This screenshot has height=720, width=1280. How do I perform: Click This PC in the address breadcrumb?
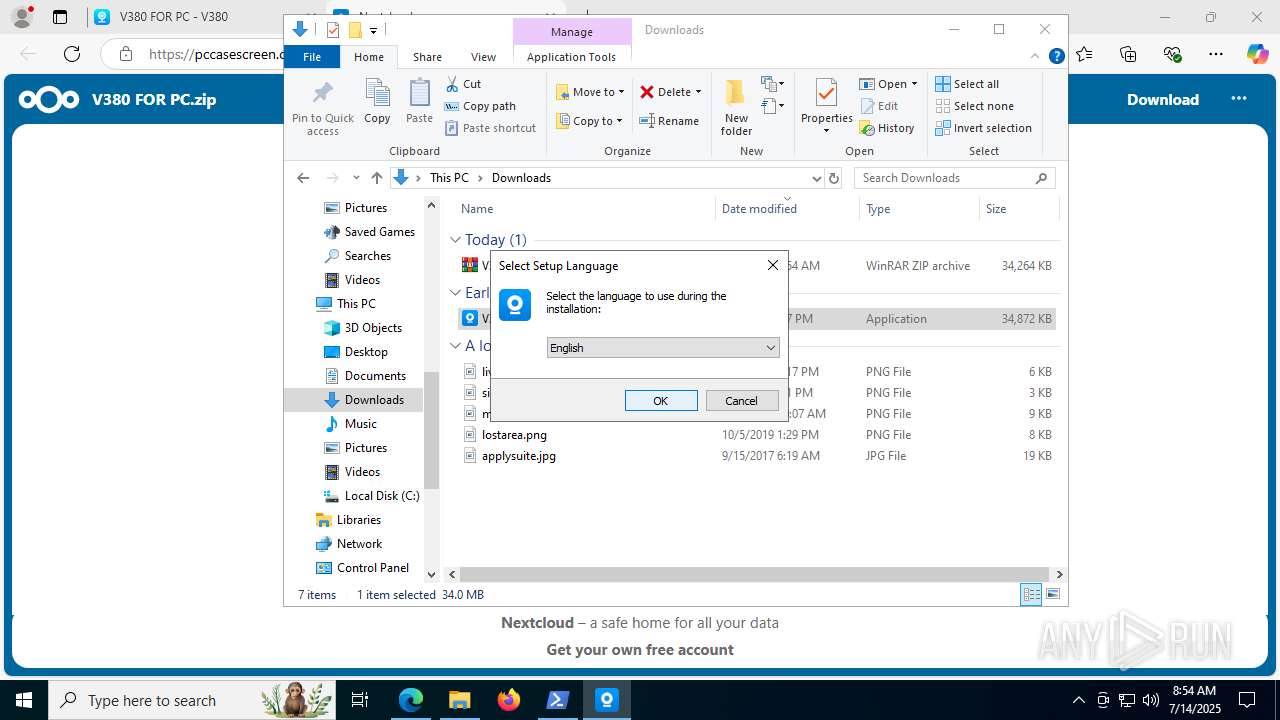[x=449, y=178]
